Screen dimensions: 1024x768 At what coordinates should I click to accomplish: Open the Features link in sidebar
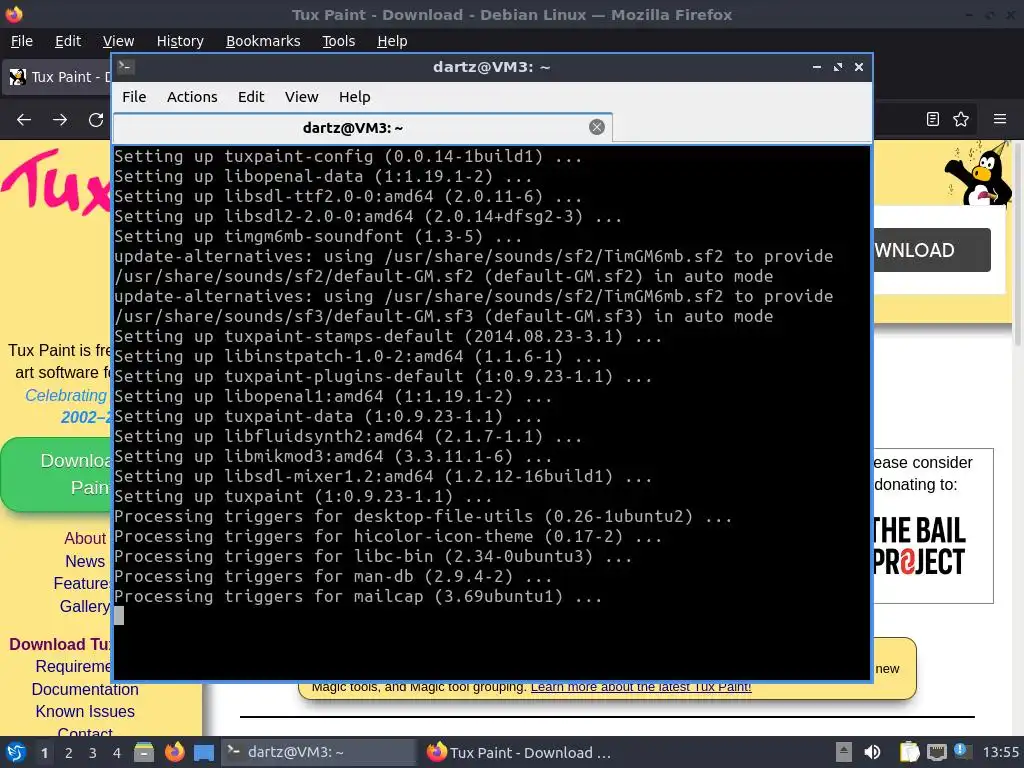click(x=82, y=584)
